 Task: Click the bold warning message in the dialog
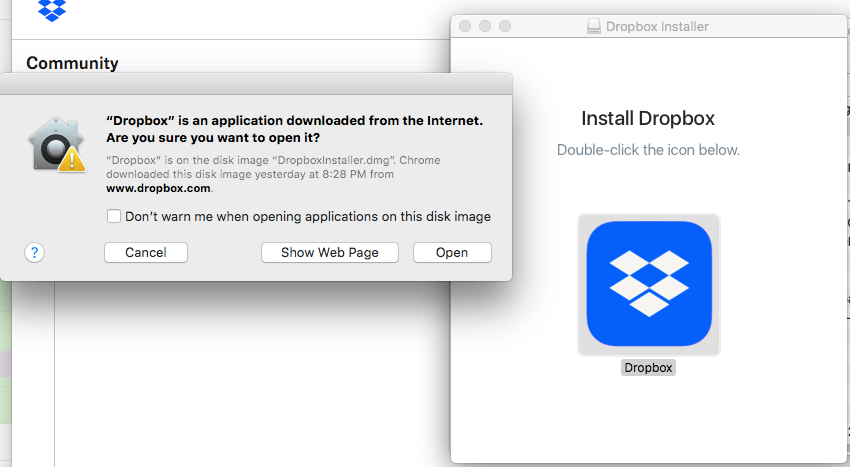click(294, 128)
